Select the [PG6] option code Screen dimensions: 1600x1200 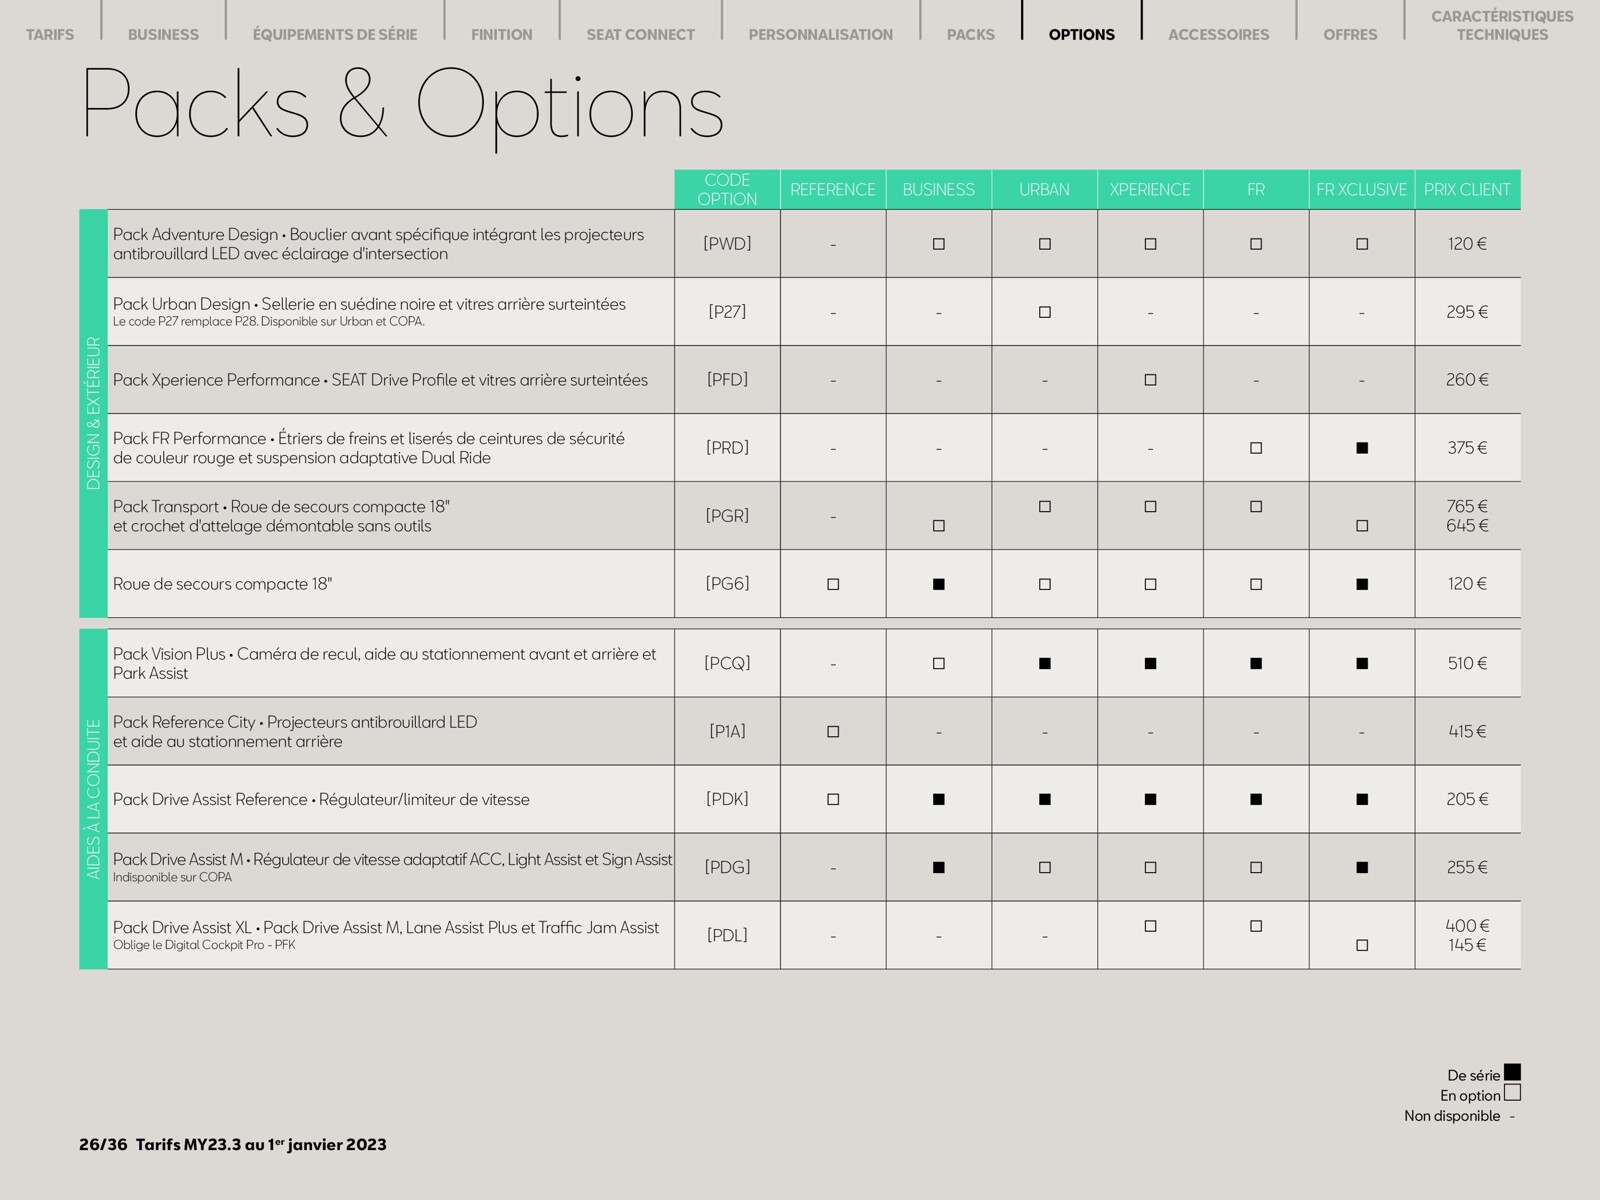click(x=727, y=583)
